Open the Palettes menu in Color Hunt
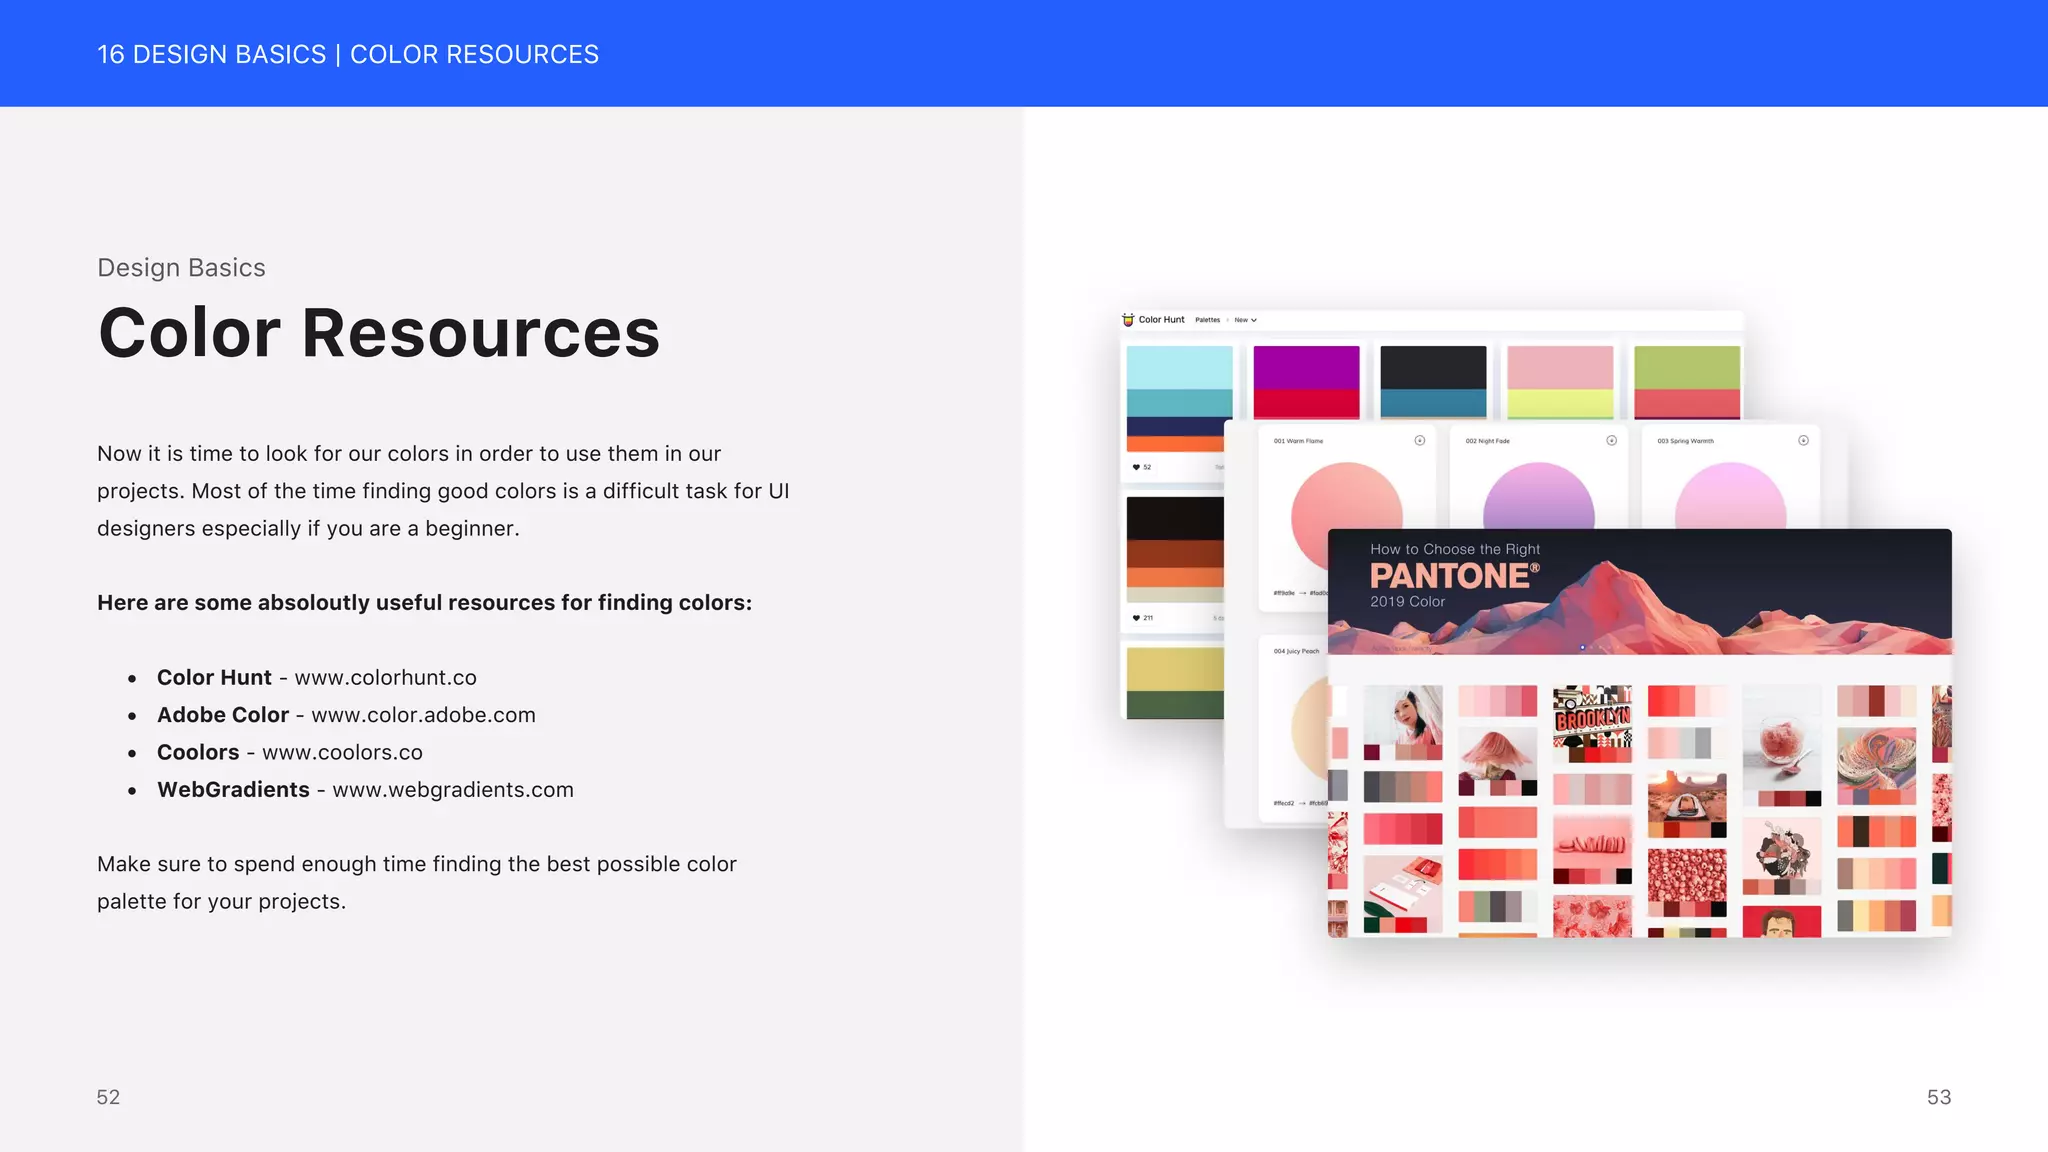Image resolution: width=2048 pixels, height=1152 pixels. pos(1207,320)
